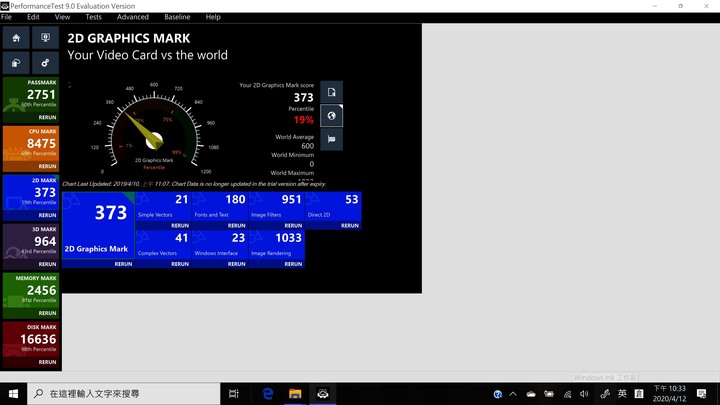Open the Baseline menu
The image size is (720, 405).
[x=177, y=17]
